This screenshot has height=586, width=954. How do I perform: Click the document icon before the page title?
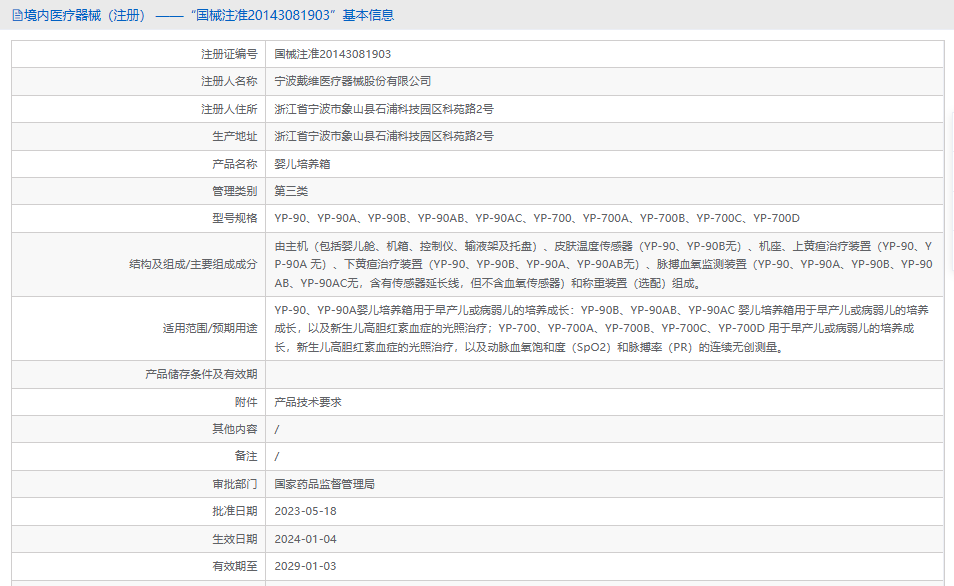coord(18,15)
